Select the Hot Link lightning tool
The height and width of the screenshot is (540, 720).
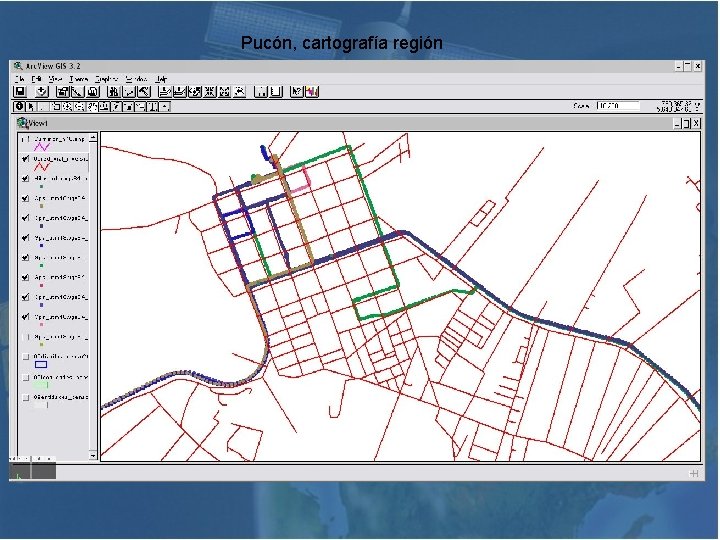(116, 107)
